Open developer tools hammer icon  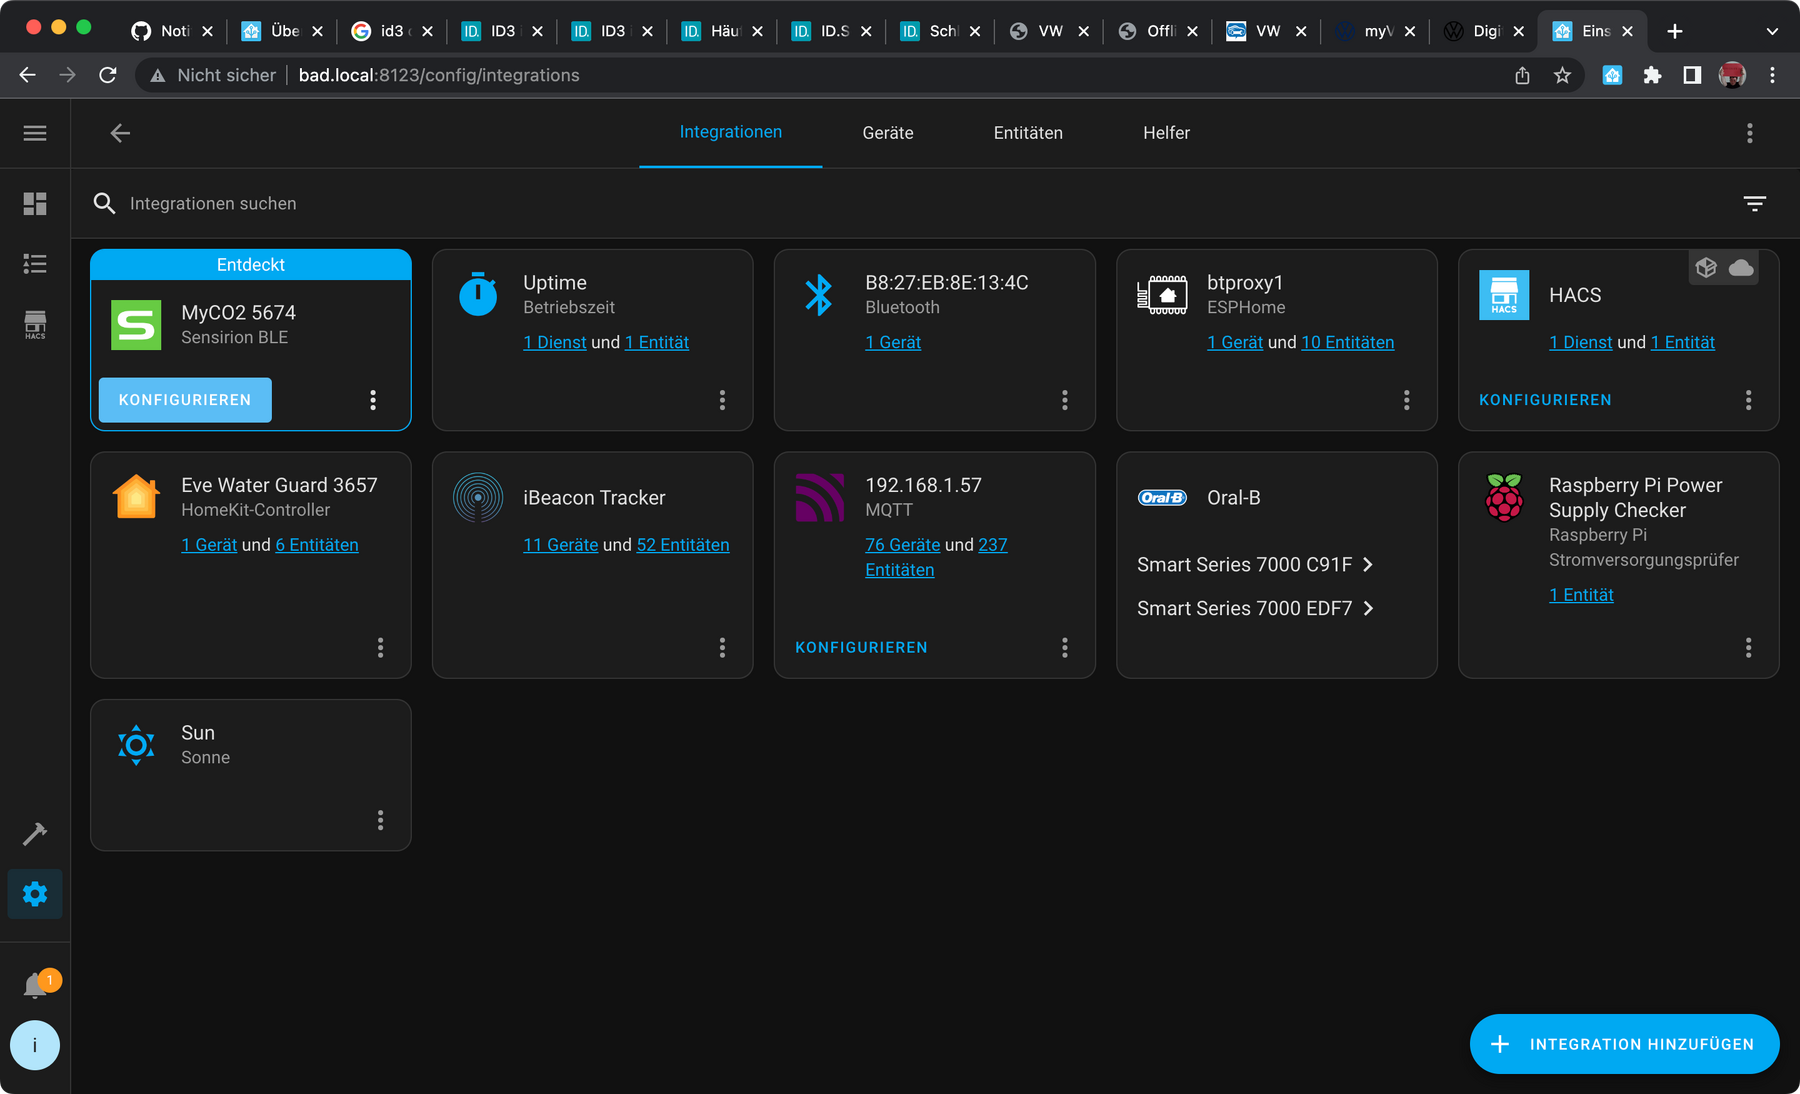tap(35, 833)
